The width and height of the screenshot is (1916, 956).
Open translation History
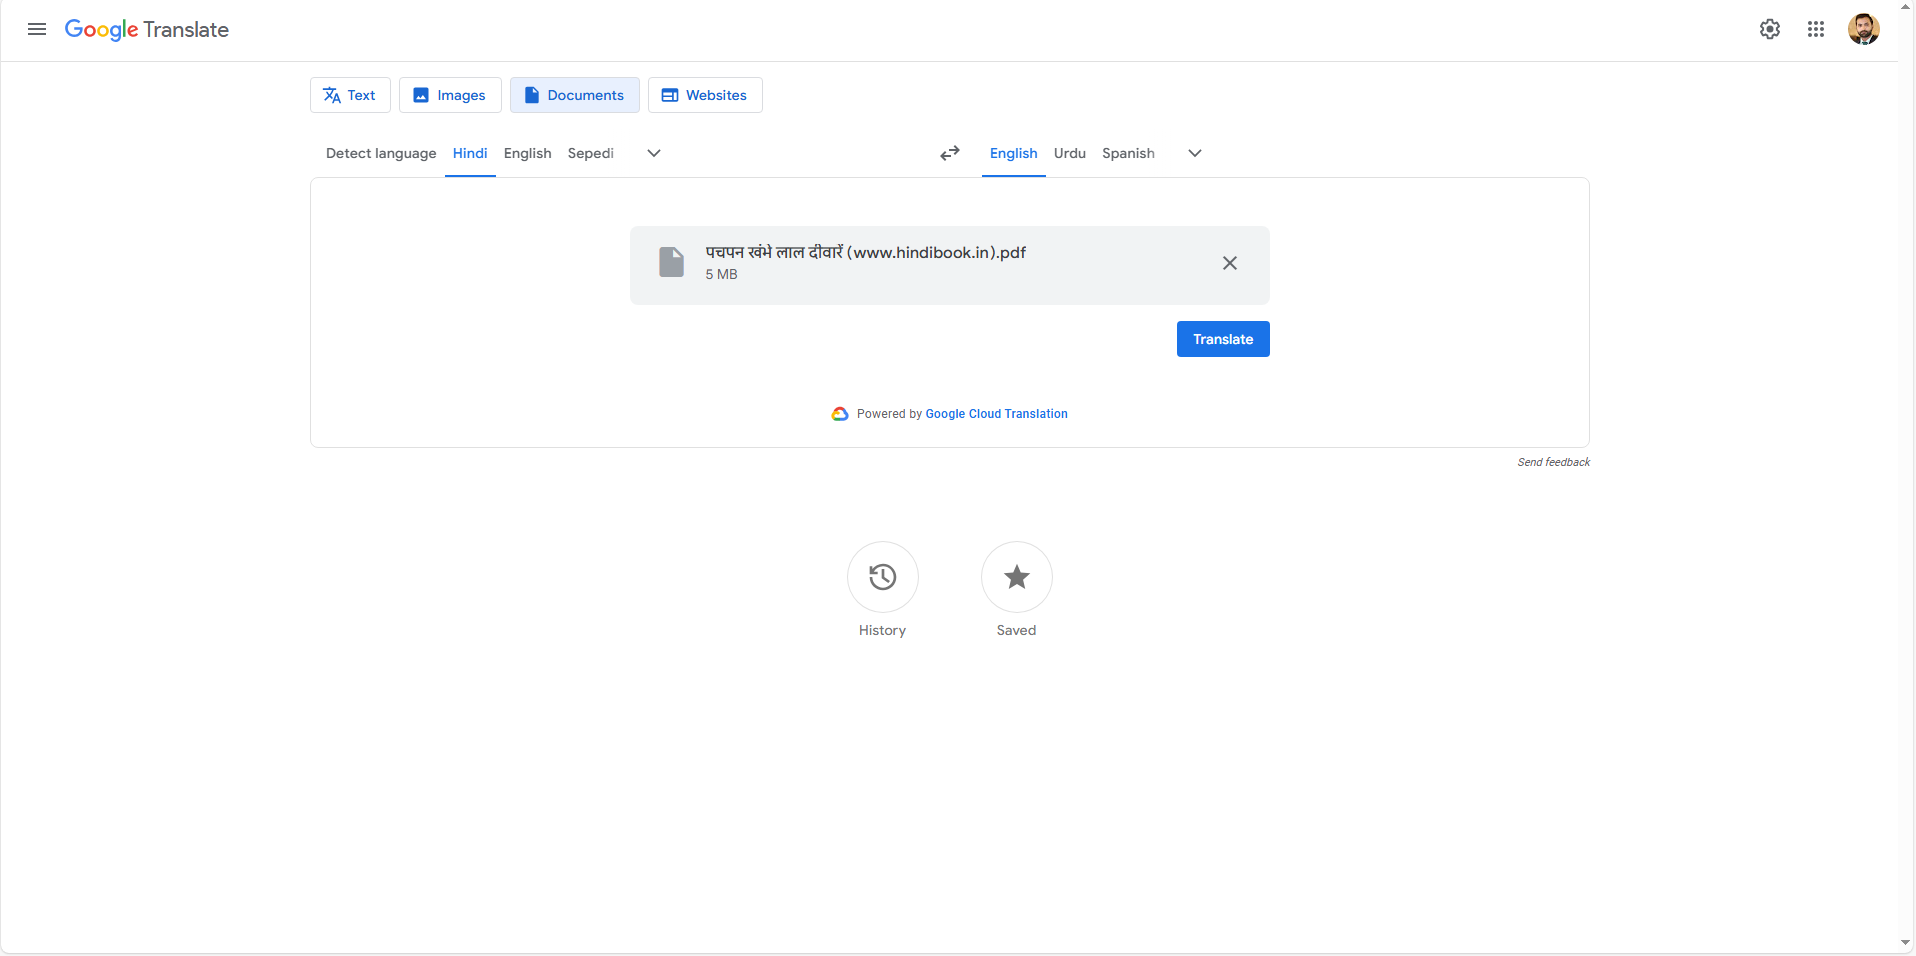pyautogui.click(x=881, y=577)
